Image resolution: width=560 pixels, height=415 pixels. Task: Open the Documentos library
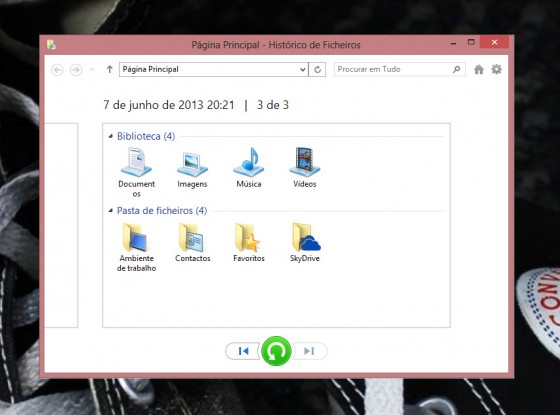[136, 172]
